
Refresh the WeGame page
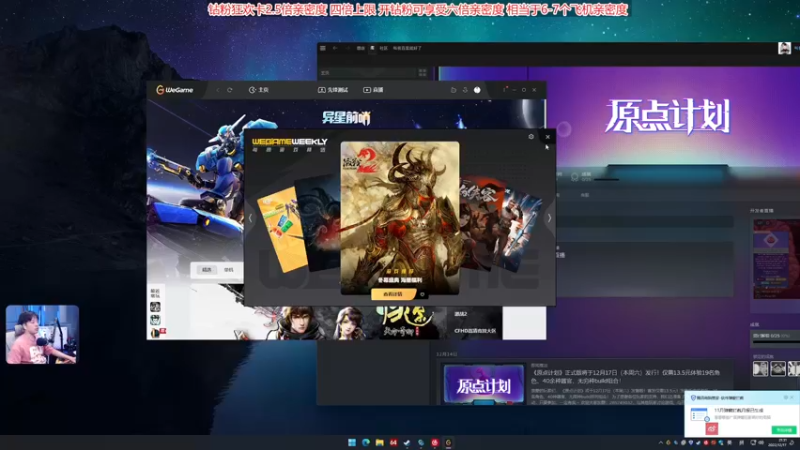point(230,90)
